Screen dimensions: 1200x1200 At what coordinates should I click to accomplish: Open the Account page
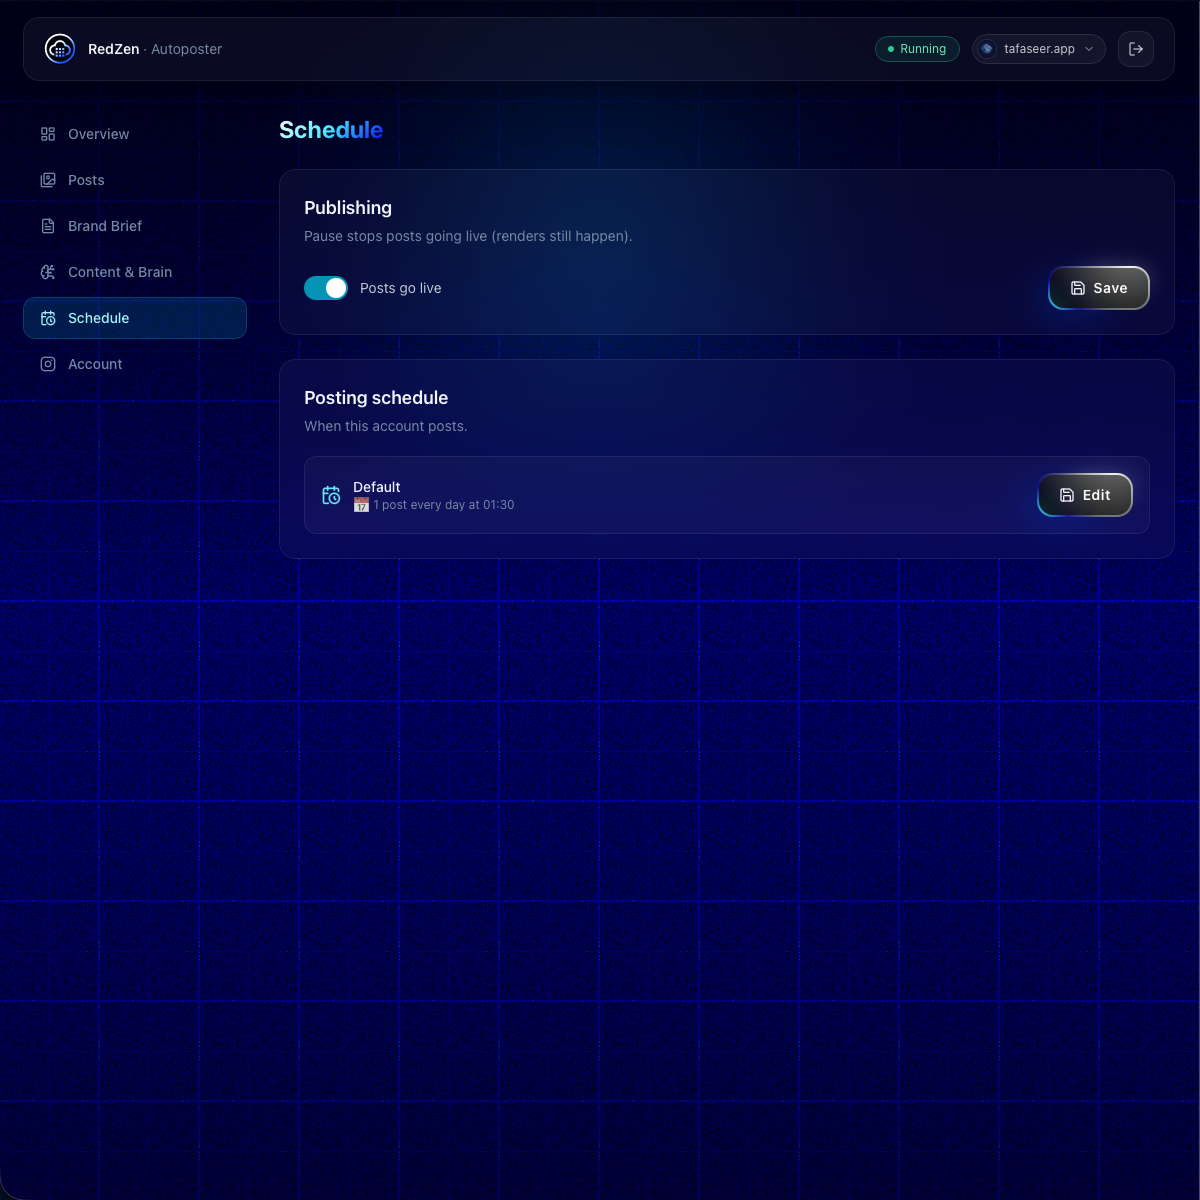click(135, 364)
